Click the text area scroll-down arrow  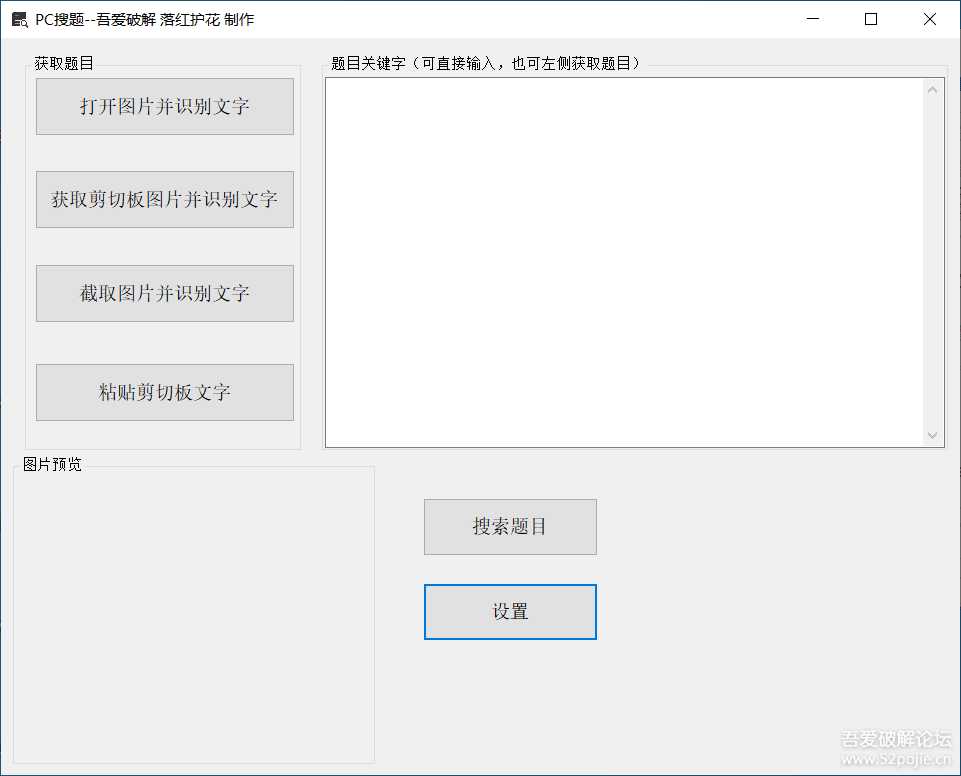(933, 435)
